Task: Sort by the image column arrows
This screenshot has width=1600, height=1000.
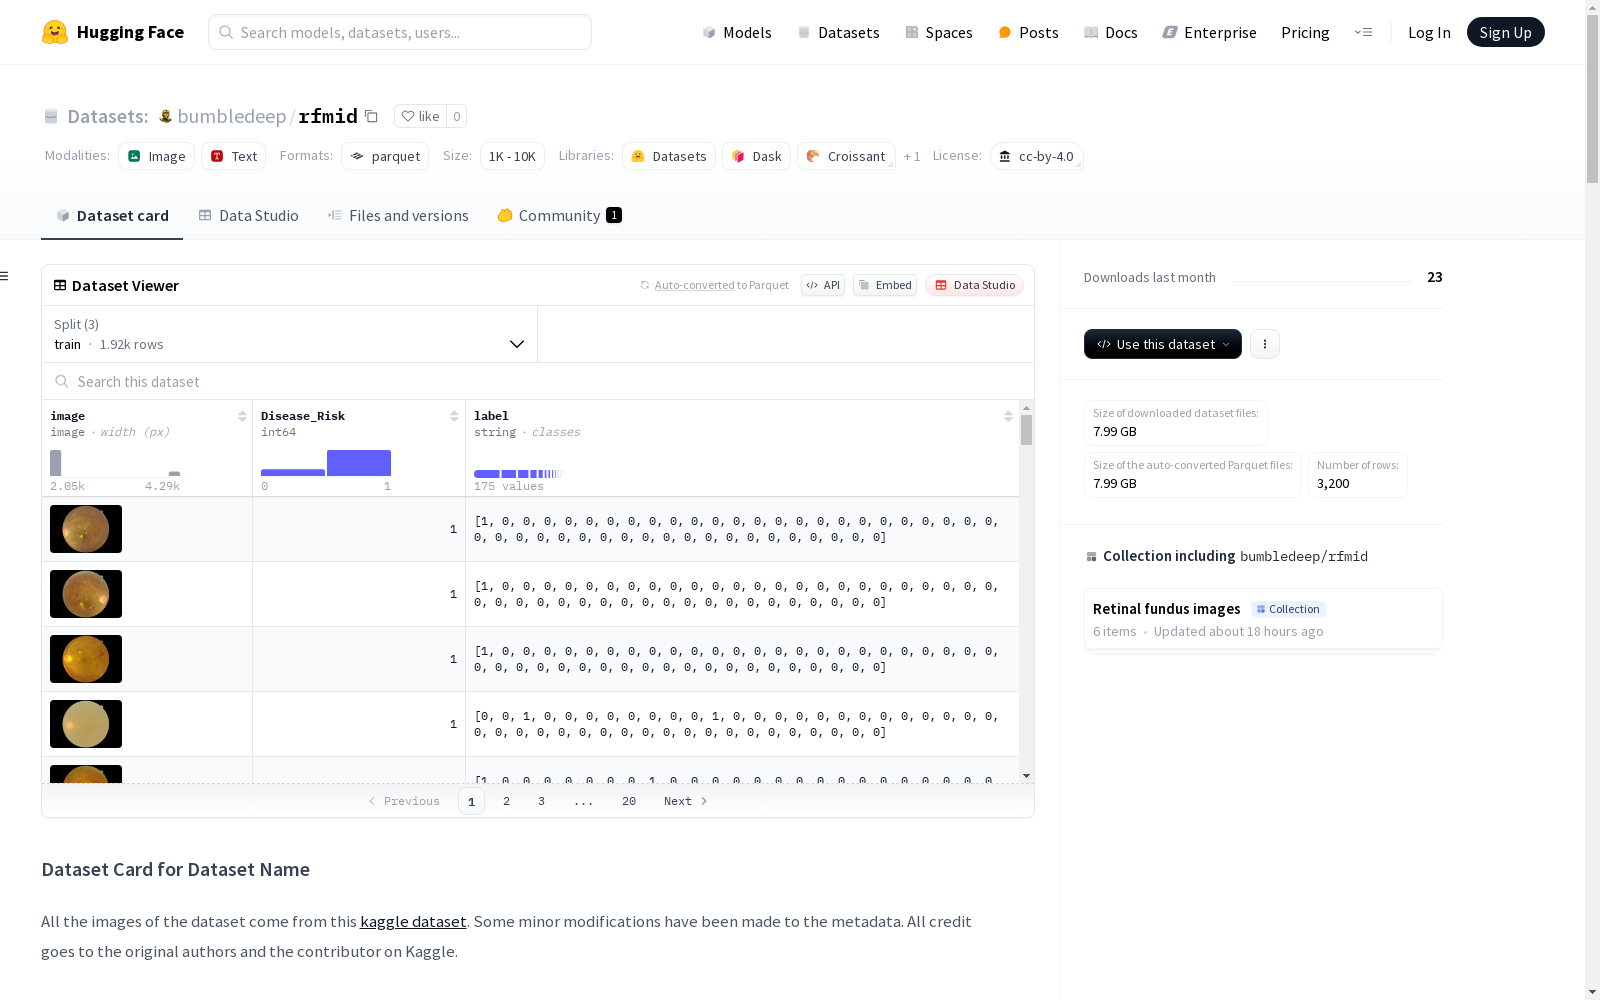Action: [242, 416]
